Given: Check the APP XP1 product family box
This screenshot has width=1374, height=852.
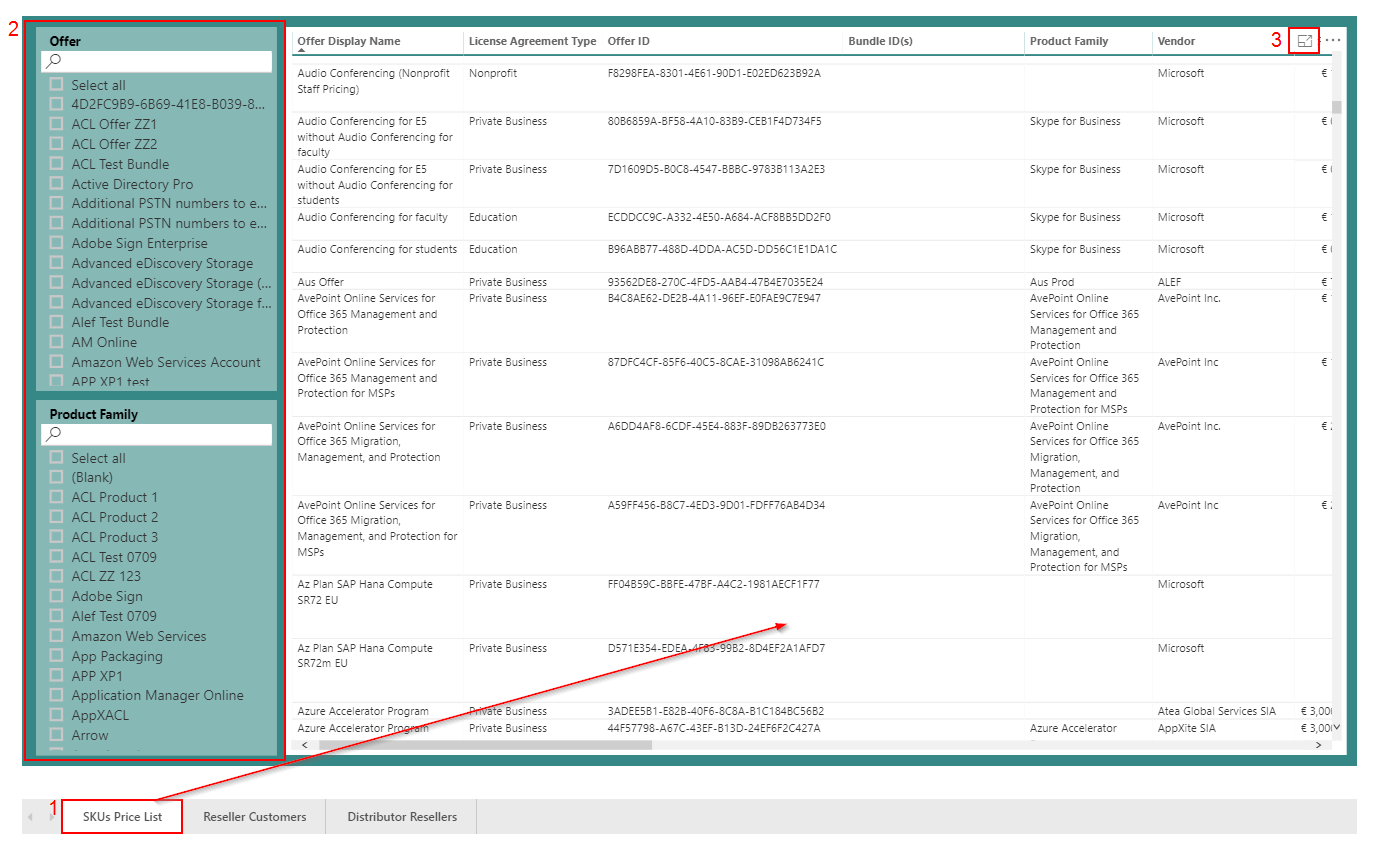Looking at the screenshot, I should point(56,676).
